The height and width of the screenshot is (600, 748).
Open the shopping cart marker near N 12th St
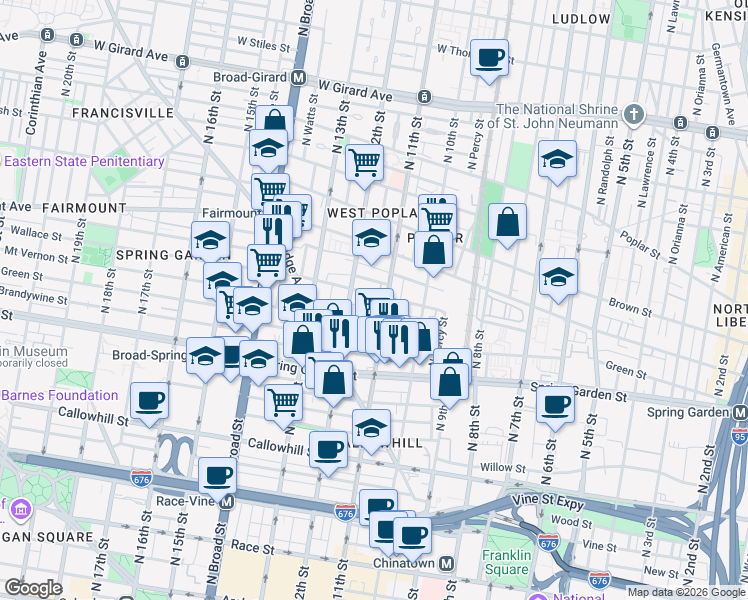(364, 166)
